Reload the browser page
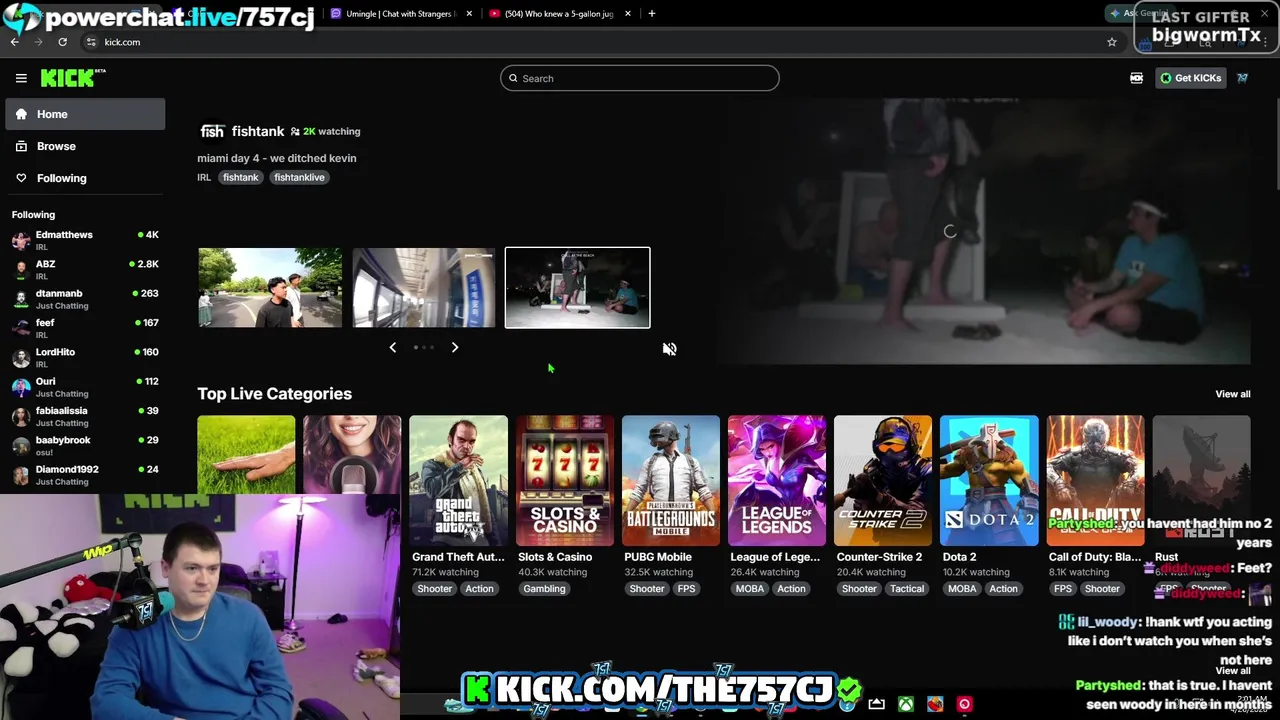The height and width of the screenshot is (720, 1280). point(62,42)
